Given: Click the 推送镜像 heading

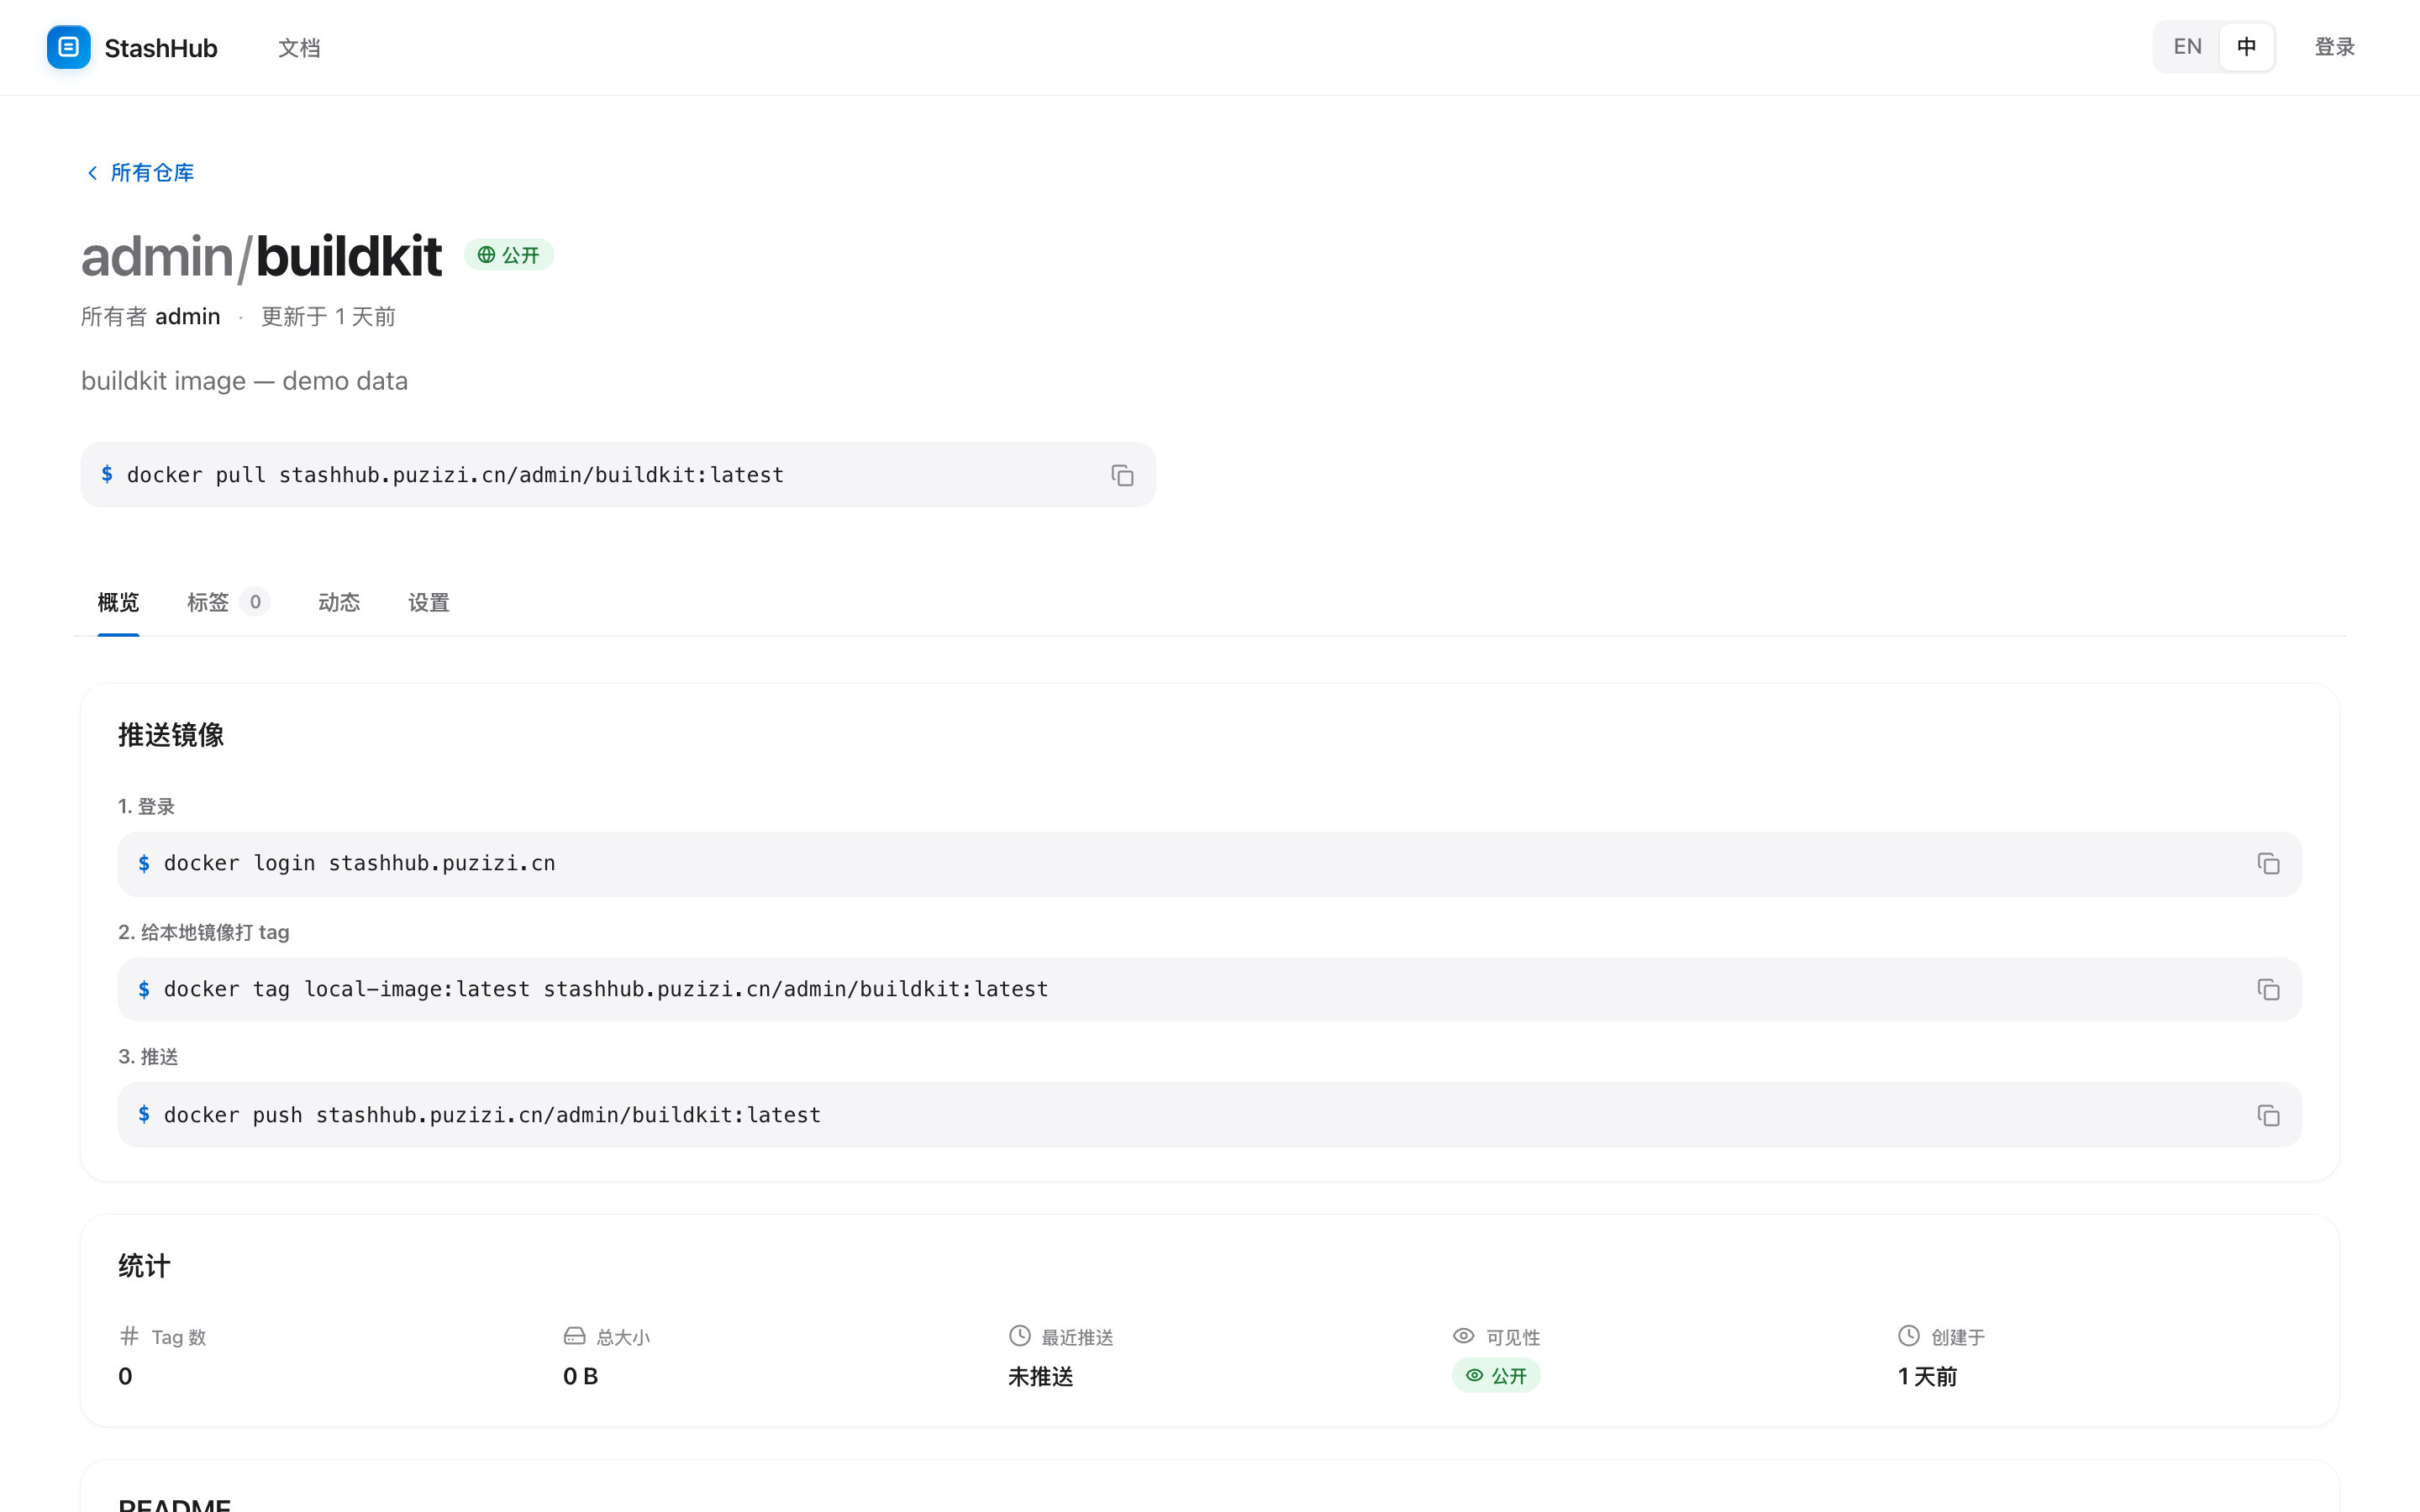Looking at the screenshot, I should [171, 735].
